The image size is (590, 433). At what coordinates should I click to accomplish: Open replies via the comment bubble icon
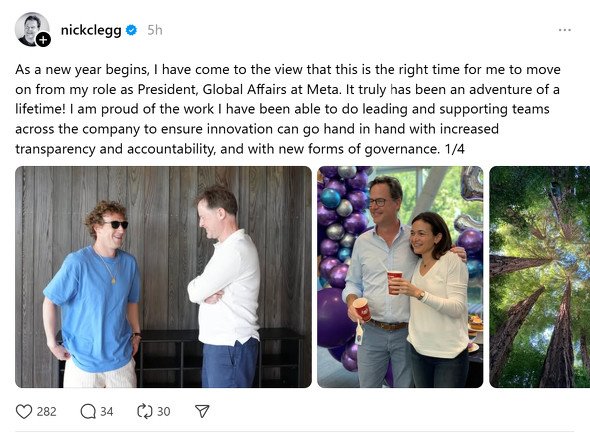point(88,411)
